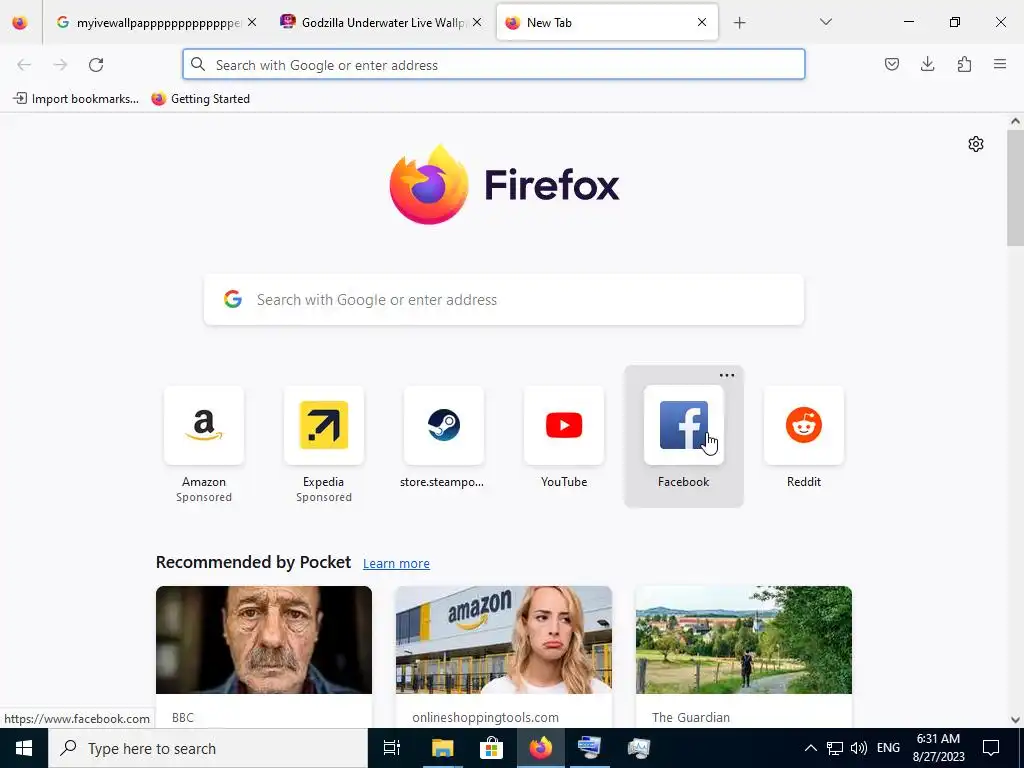The width and height of the screenshot is (1024, 768).
Task: Close the myivewallpaper Google tab
Action: [252, 22]
